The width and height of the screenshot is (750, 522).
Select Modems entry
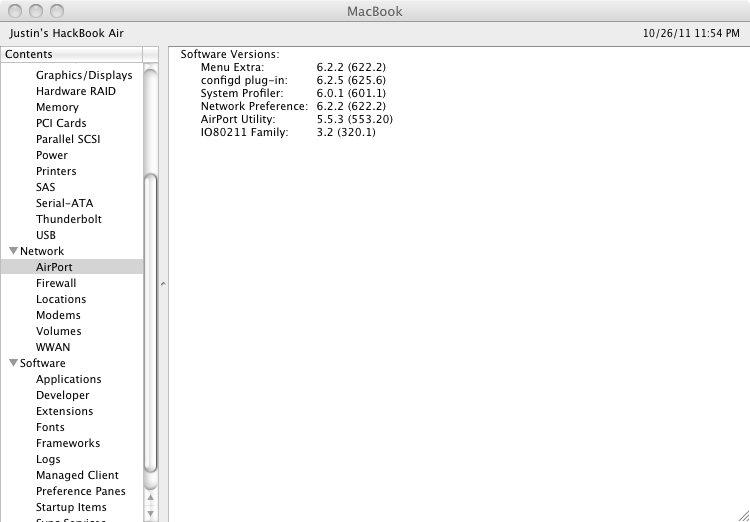[x=58, y=315]
